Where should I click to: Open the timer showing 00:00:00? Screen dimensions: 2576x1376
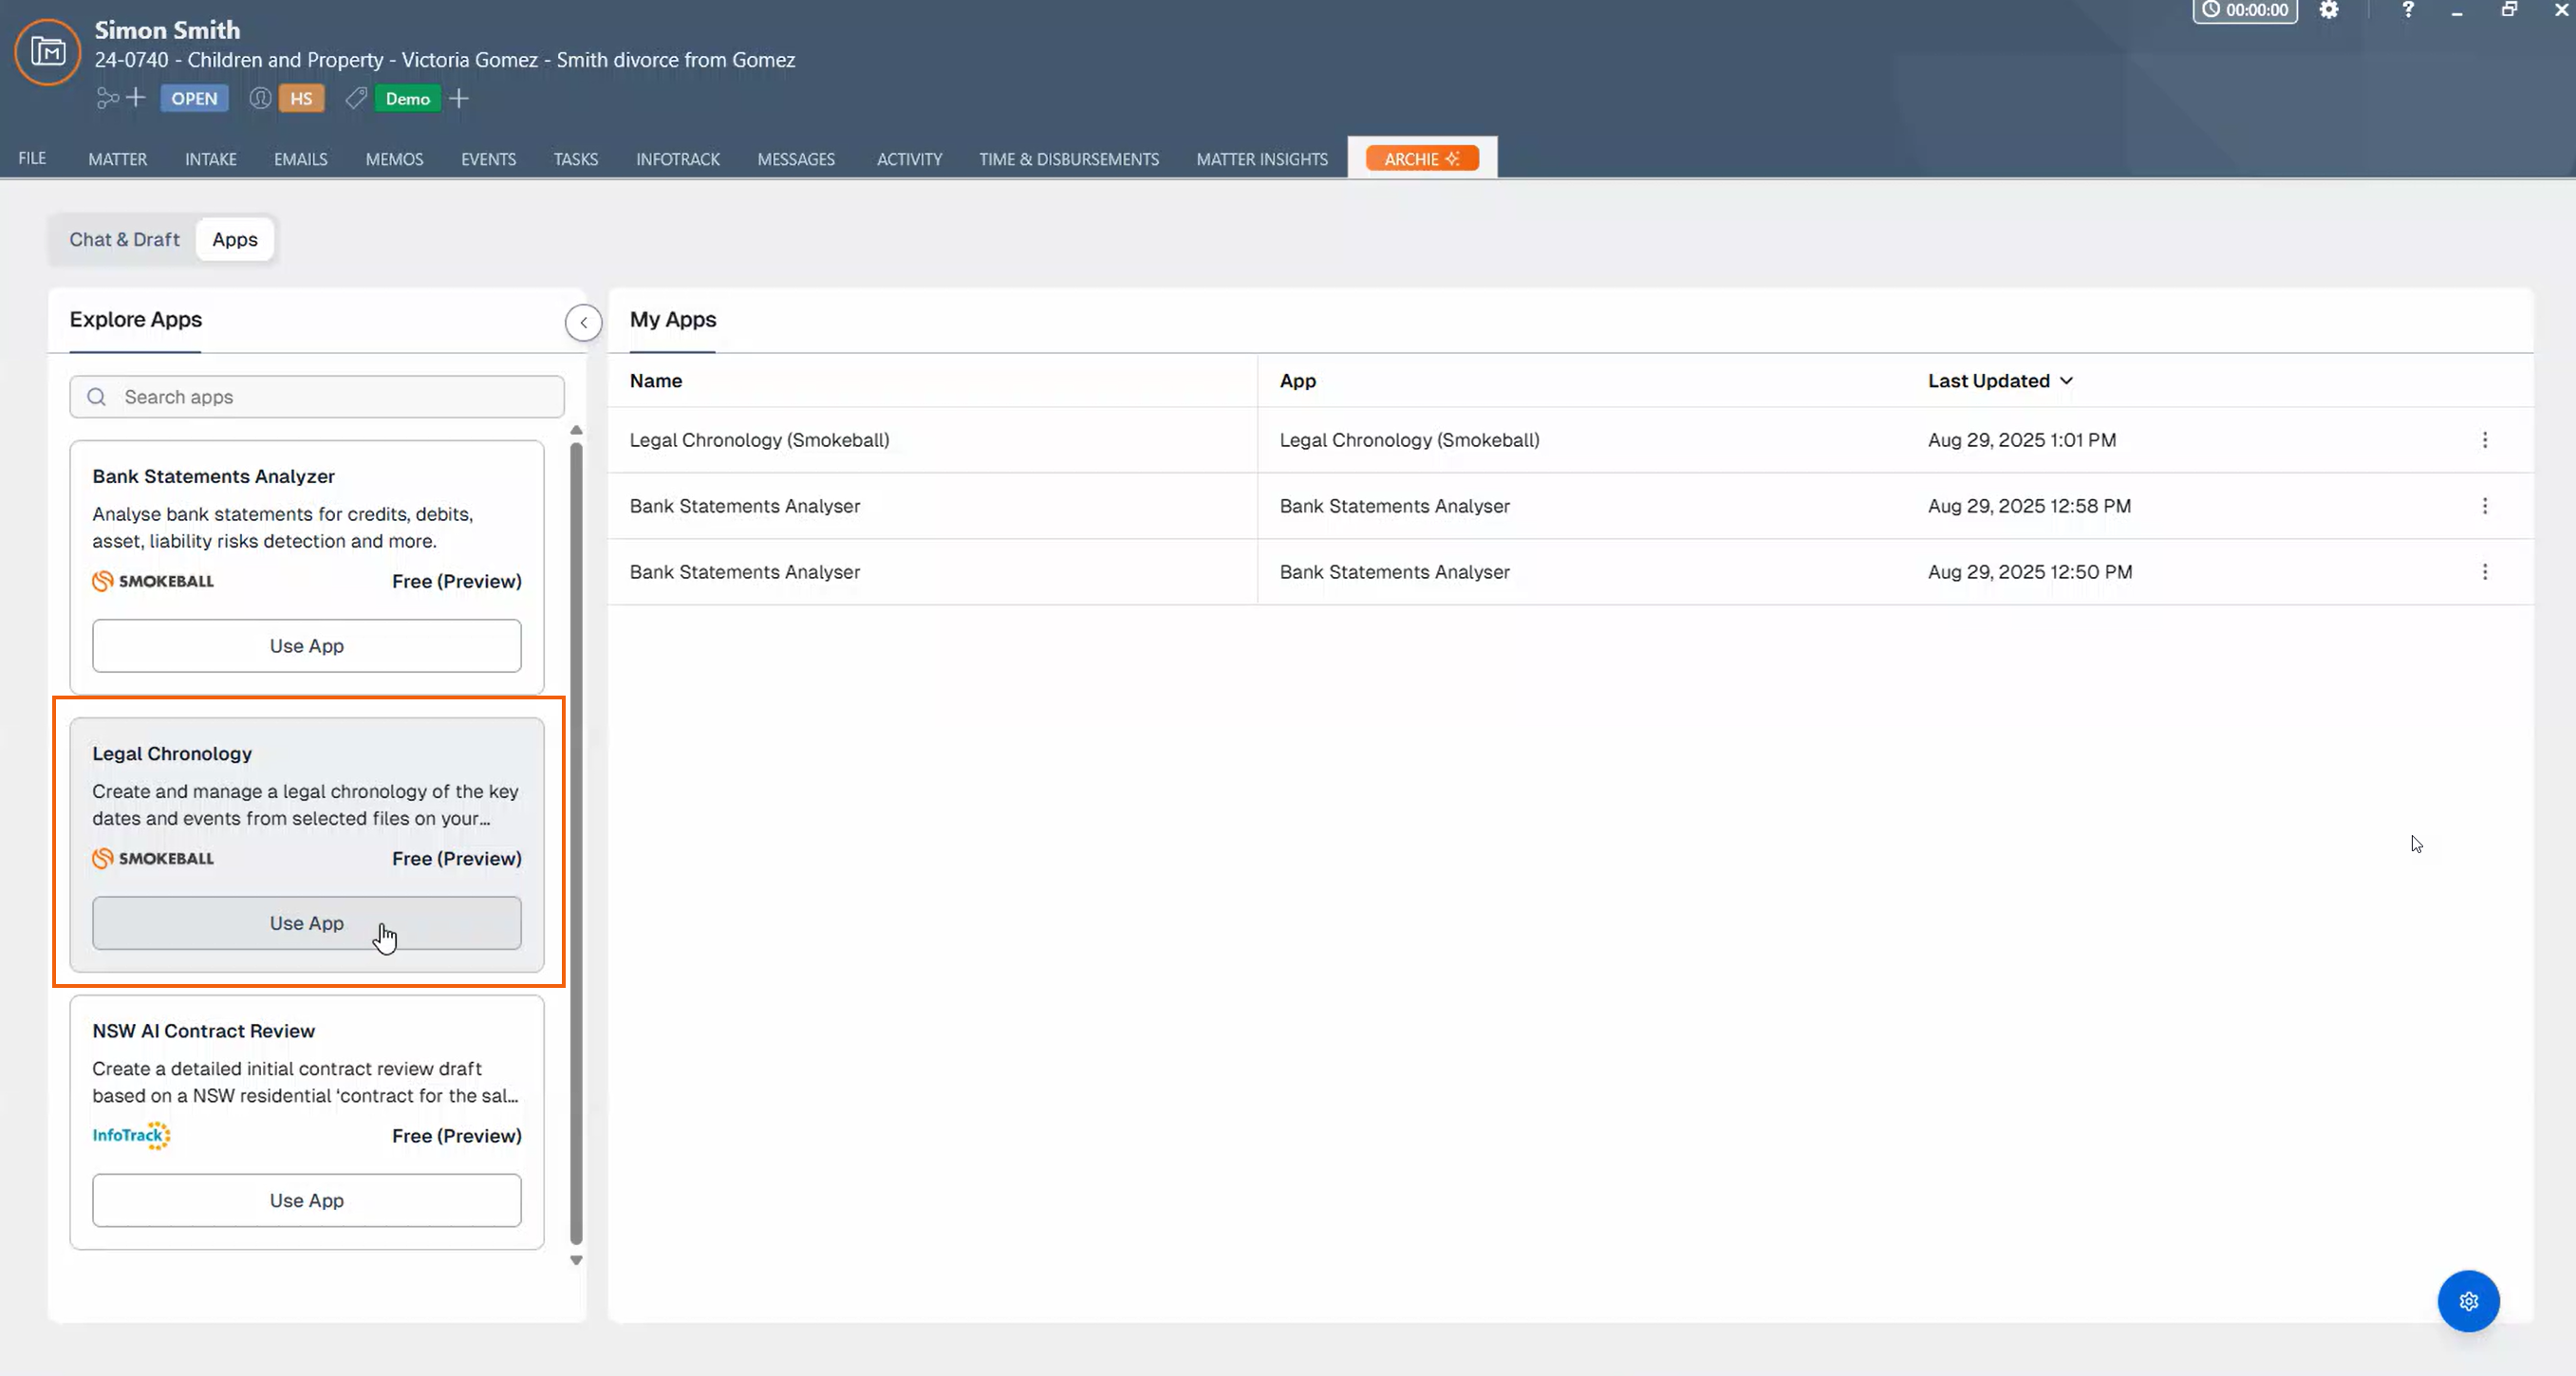pos(2245,10)
